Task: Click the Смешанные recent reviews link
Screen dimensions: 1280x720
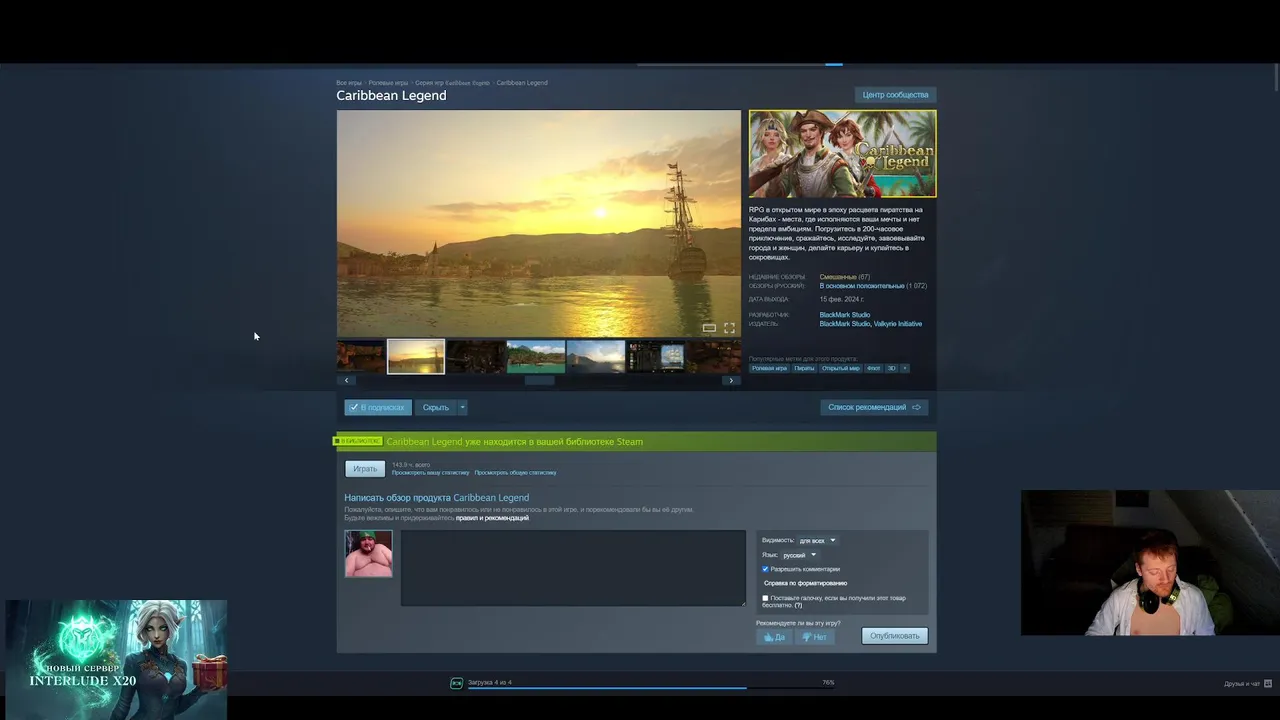Action: pos(838,277)
